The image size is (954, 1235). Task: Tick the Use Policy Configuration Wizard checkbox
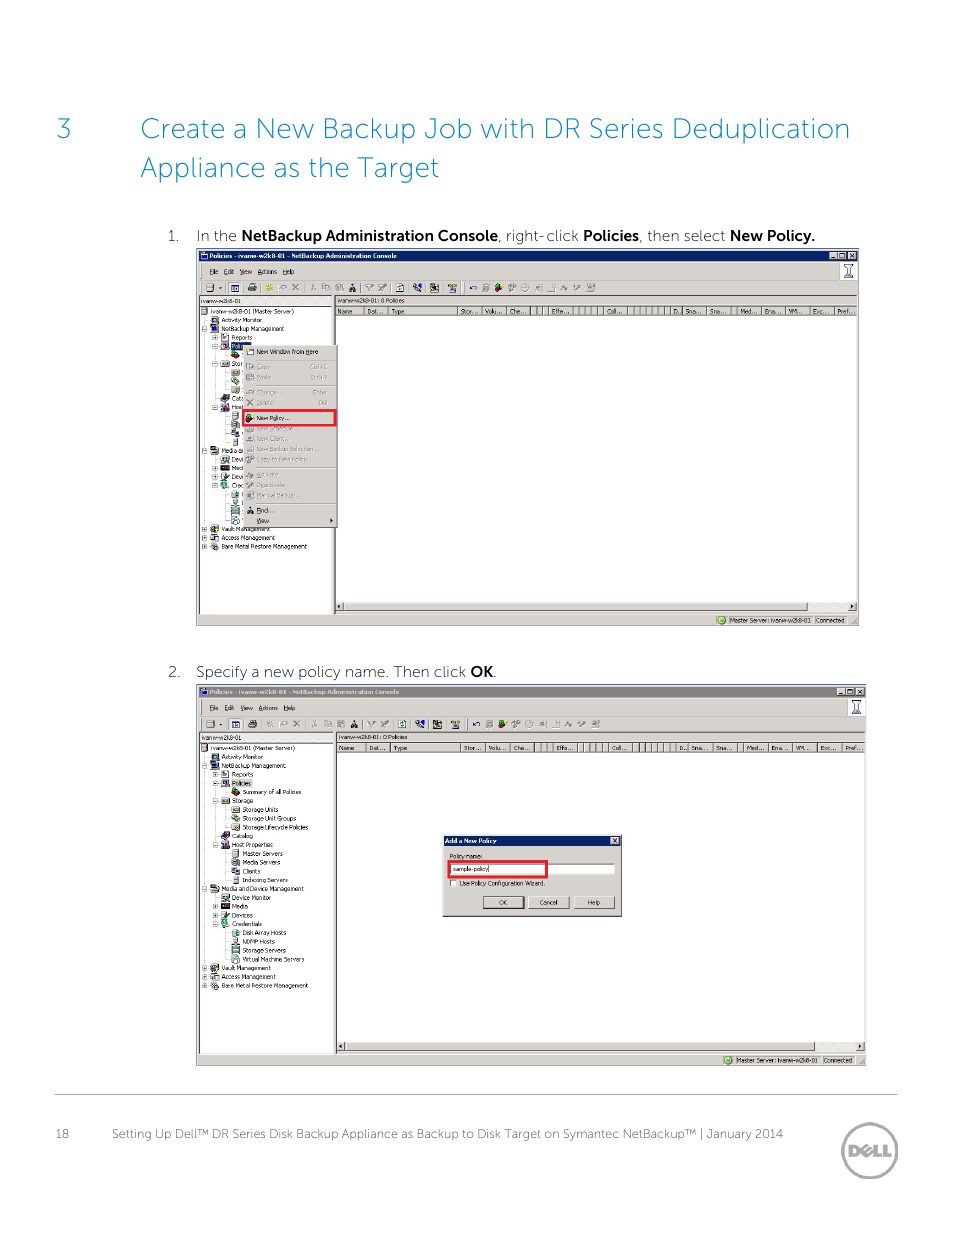tap(453, 883)
